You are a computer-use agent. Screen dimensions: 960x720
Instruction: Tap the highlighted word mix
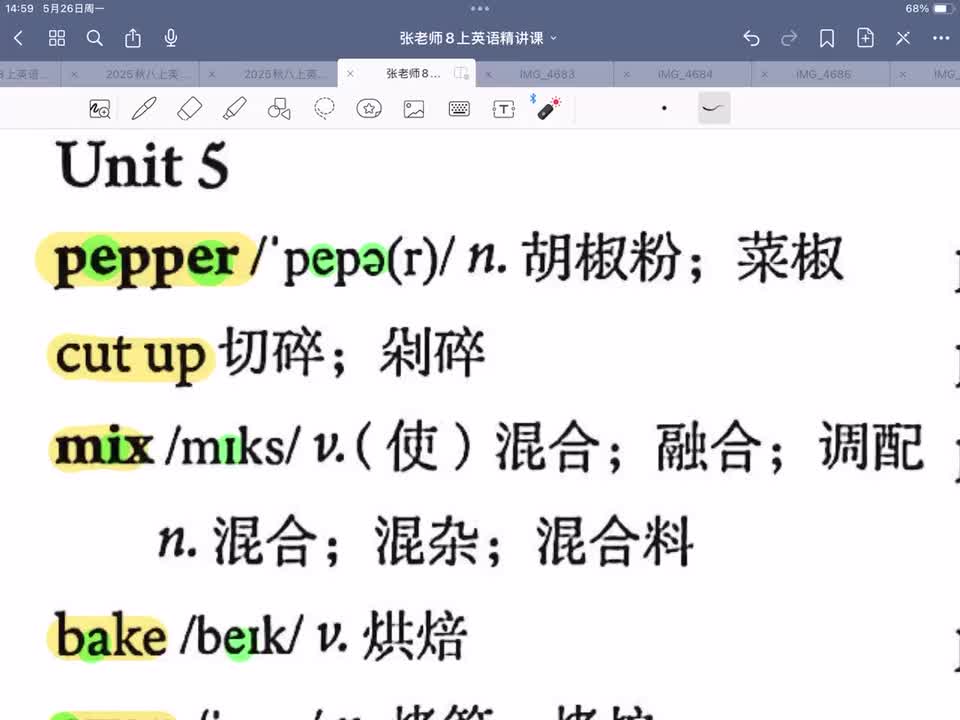104,448
